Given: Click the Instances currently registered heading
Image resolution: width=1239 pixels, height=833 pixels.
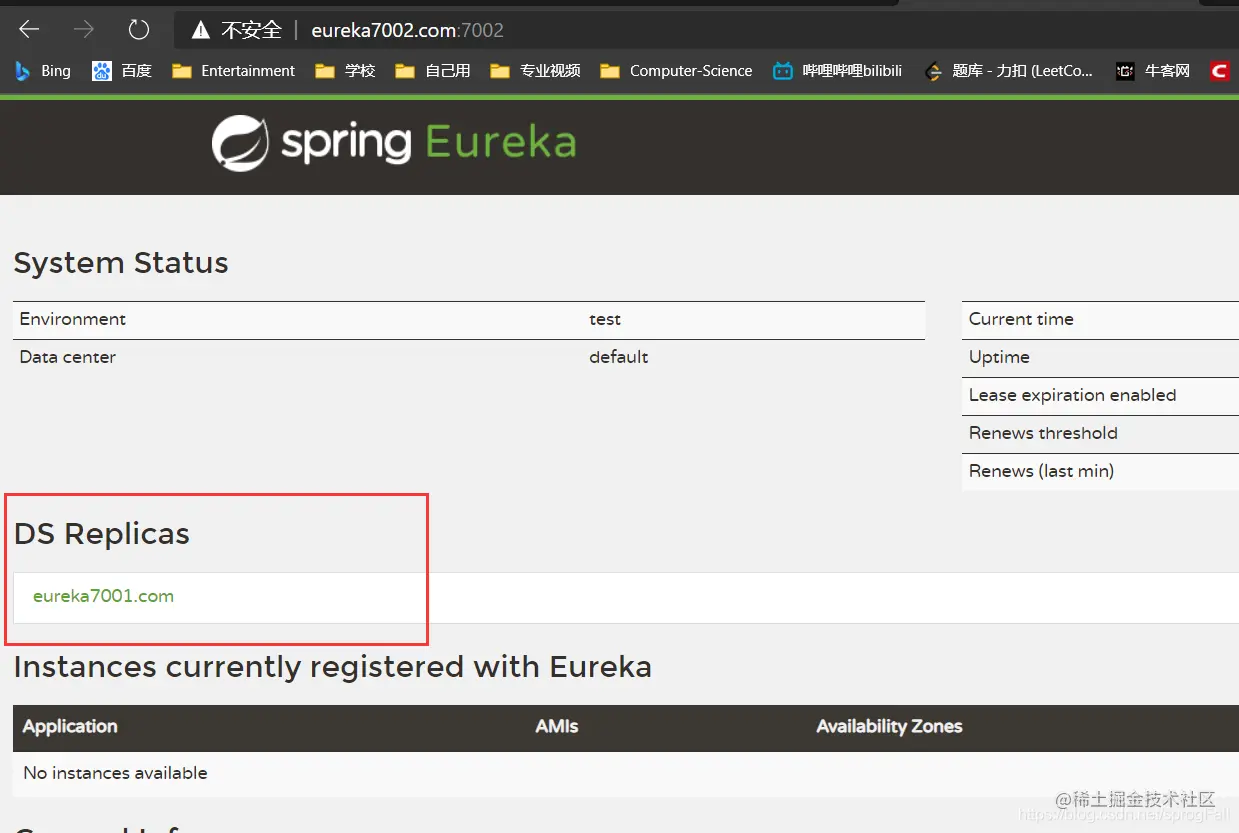Looking at the screenshot, I should [333, 667].
